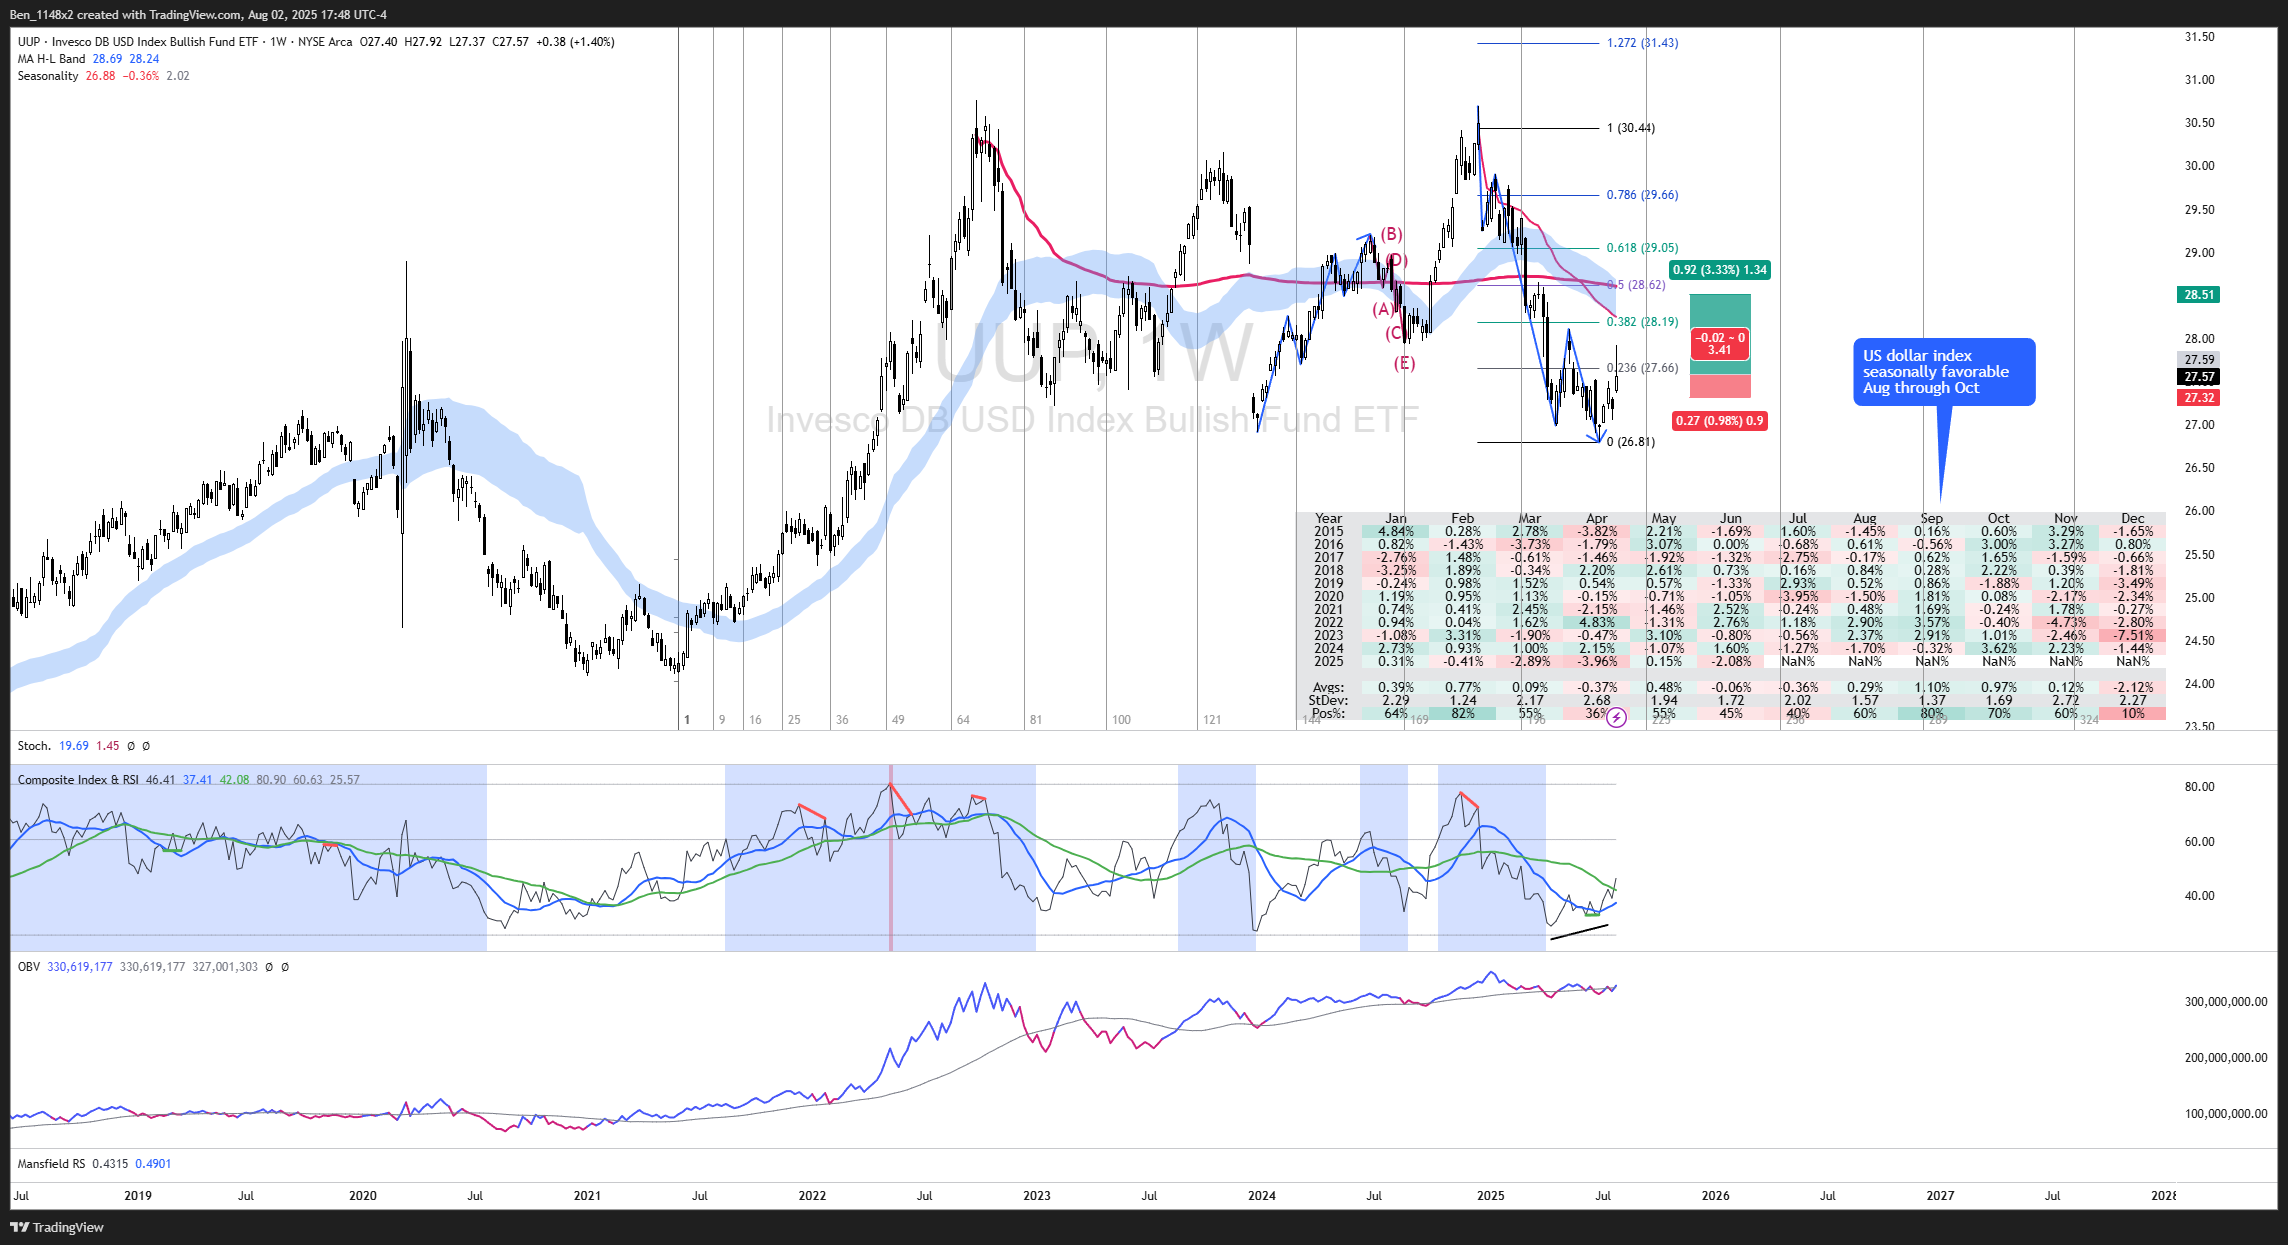Image resolution: width=2288 pixels, height=1245 pixels.
Task: Click the red 0.27 (0.98%) stop label
Action: pyautogui.click(x=1719, y=421)
